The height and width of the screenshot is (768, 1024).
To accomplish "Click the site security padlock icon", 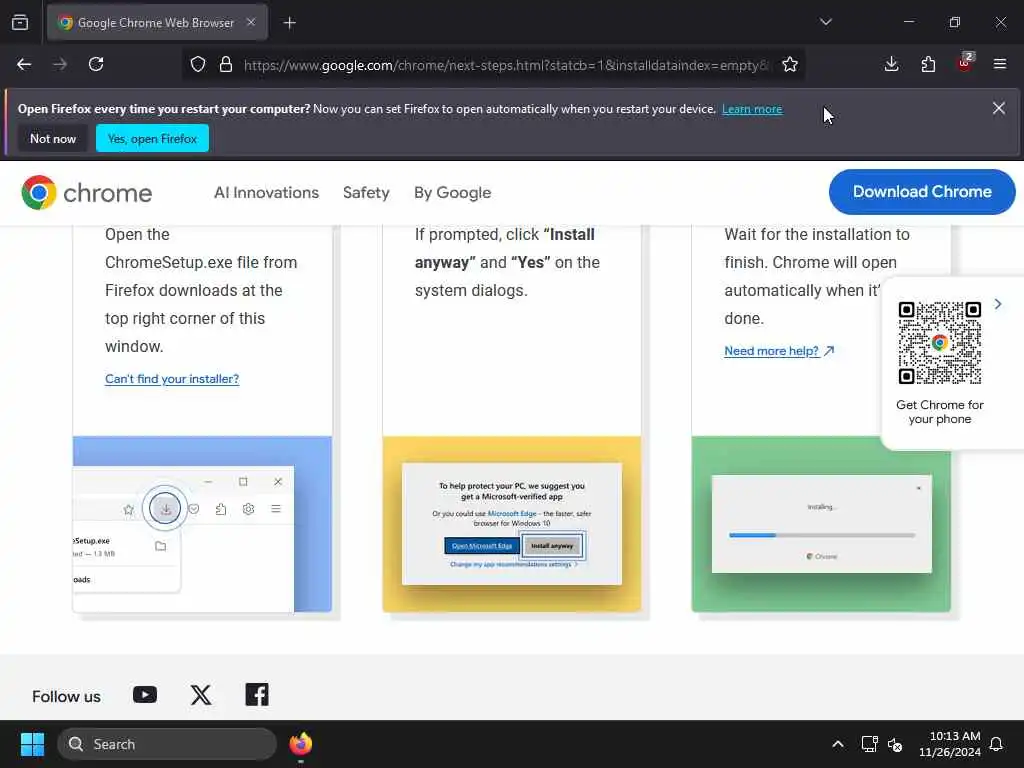I will pos(226,64).
